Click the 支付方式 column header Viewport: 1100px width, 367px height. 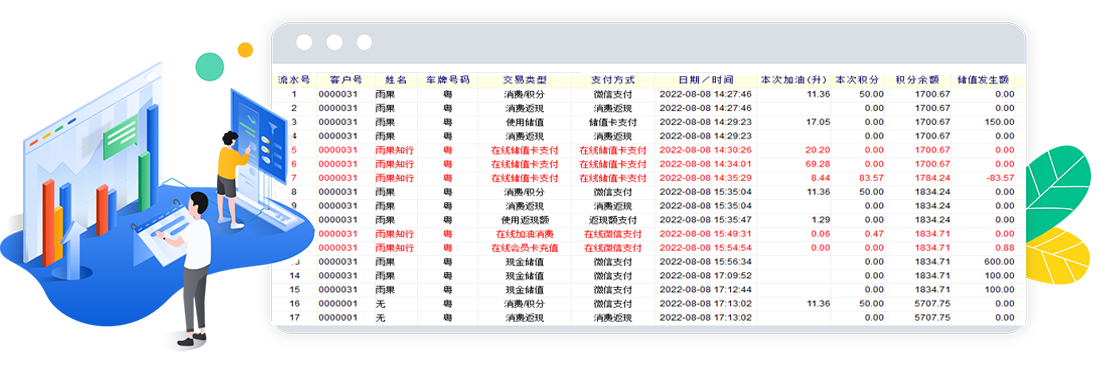point(612,79)
